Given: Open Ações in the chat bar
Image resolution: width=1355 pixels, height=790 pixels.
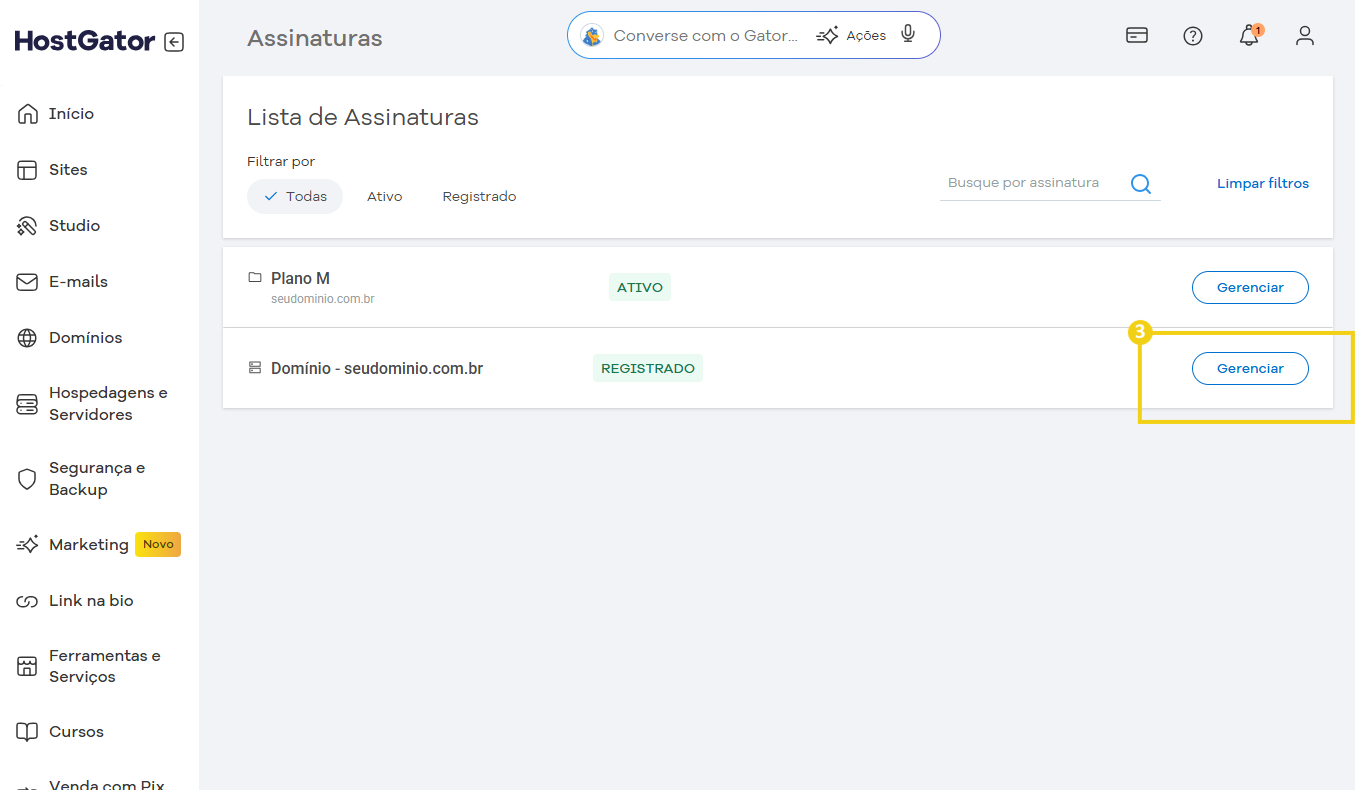Looking at the screenshot, I should click(852, 36).
